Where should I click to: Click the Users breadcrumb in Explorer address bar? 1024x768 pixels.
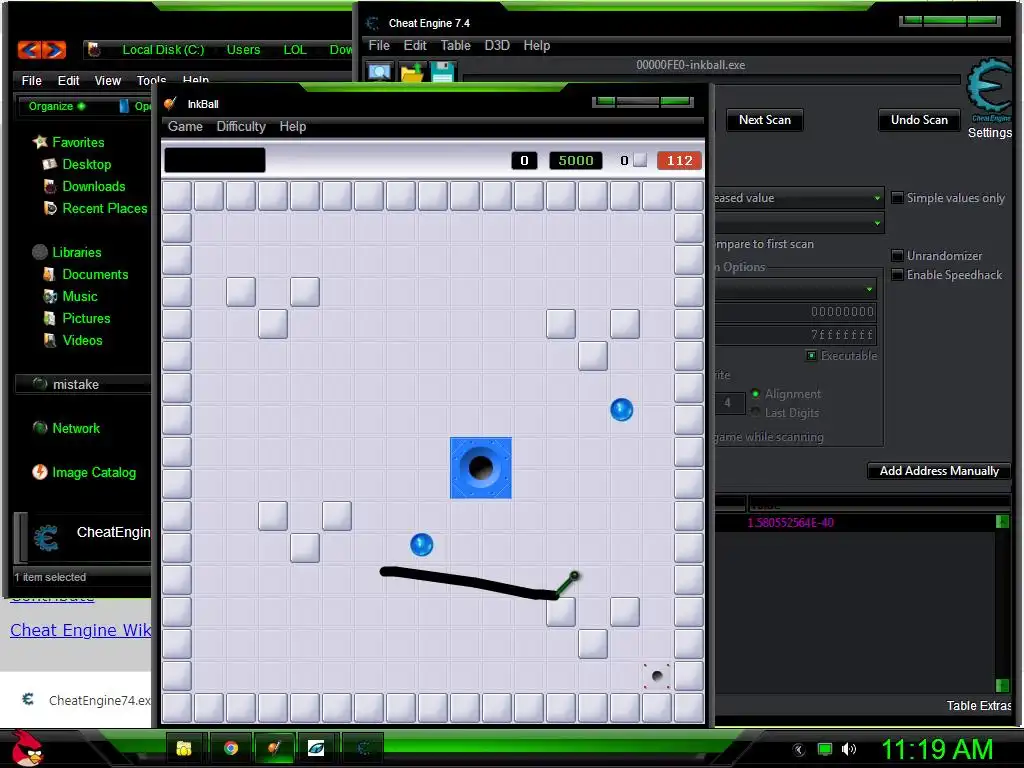click(243, 50)
